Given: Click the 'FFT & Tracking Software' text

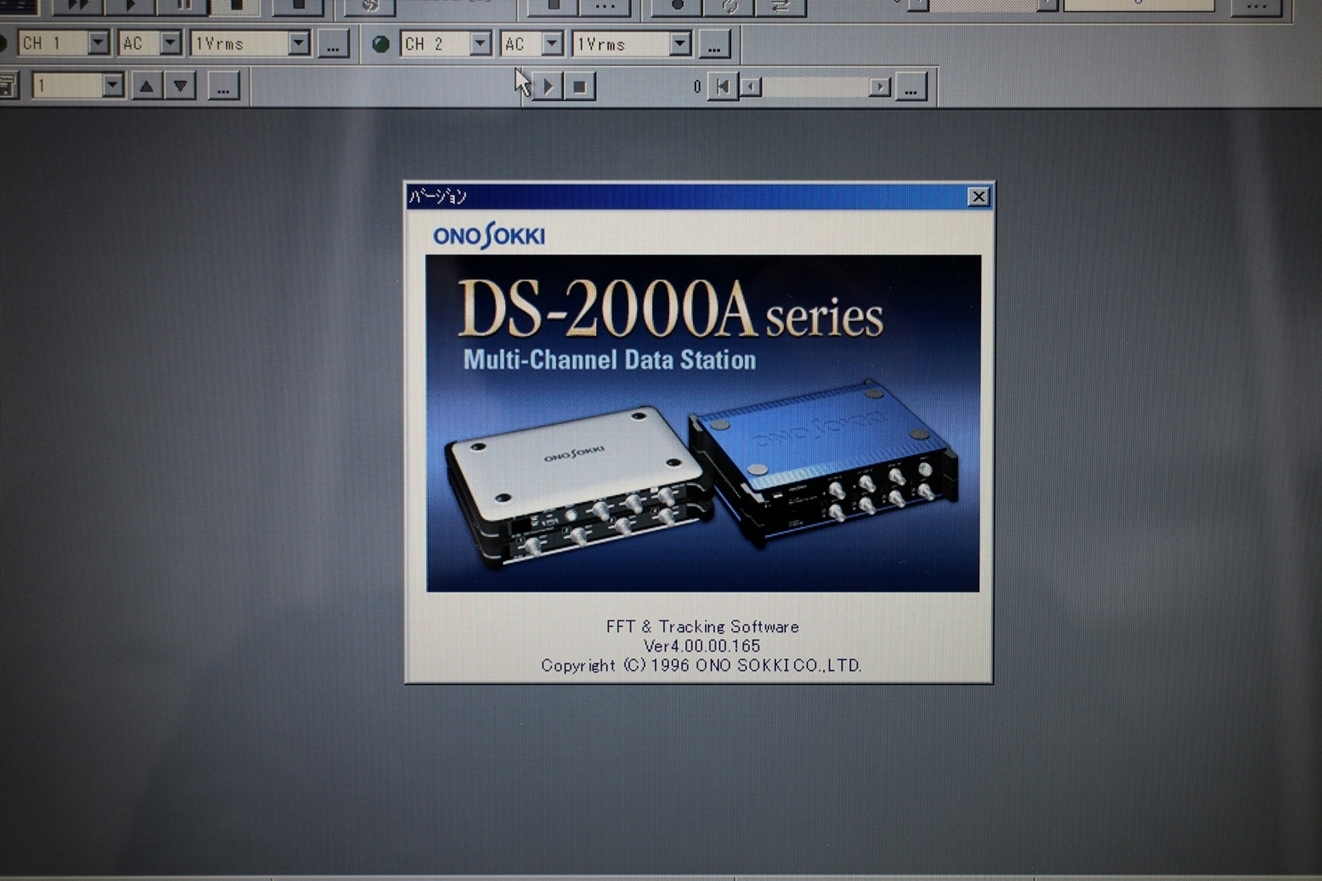Looking at the screenshot, I should pyautogui.click(x=702, y=627).
